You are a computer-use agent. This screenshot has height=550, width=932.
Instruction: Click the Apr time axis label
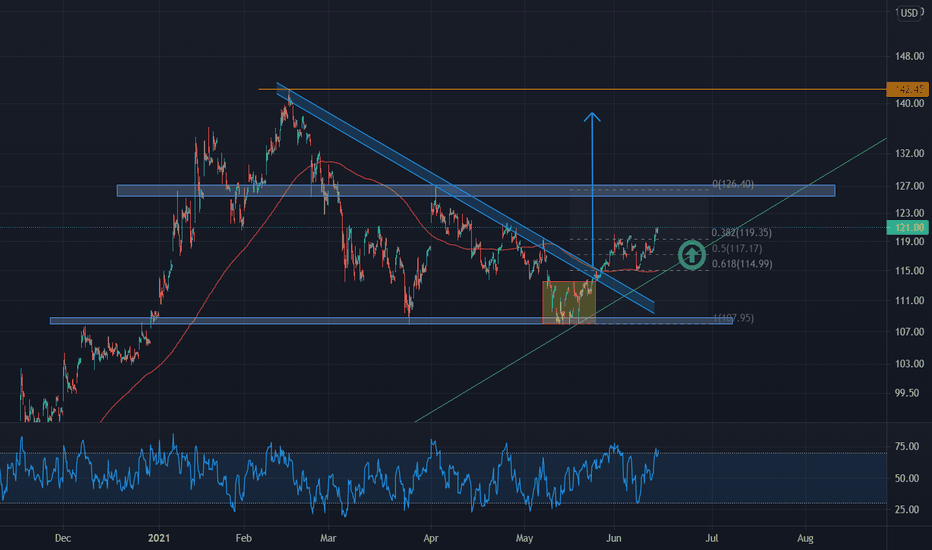(x=430, y=538)
